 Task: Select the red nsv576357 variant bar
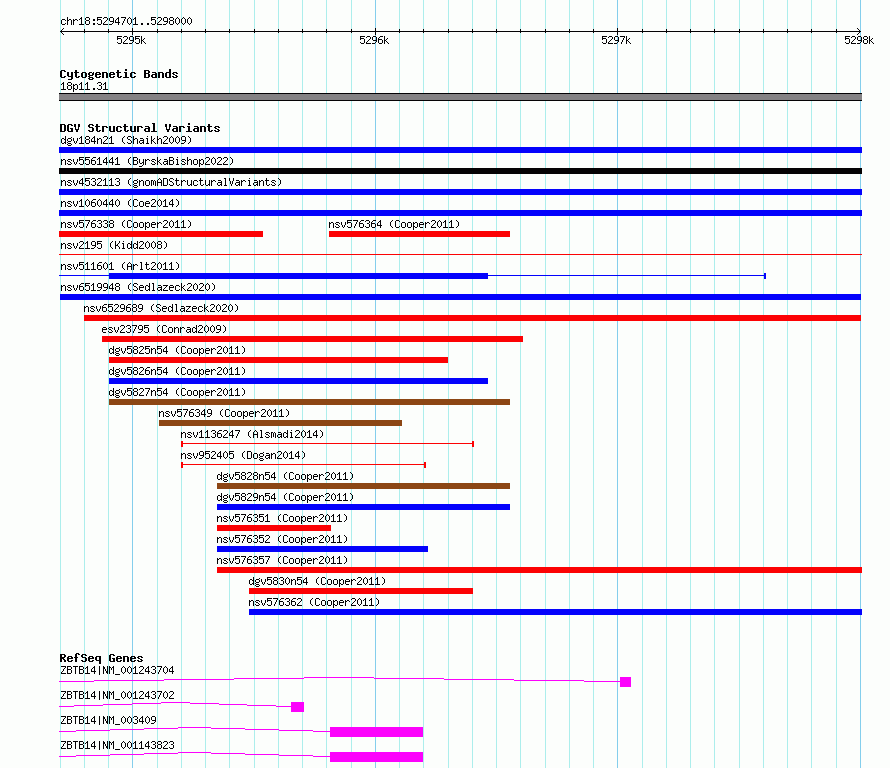539,570
